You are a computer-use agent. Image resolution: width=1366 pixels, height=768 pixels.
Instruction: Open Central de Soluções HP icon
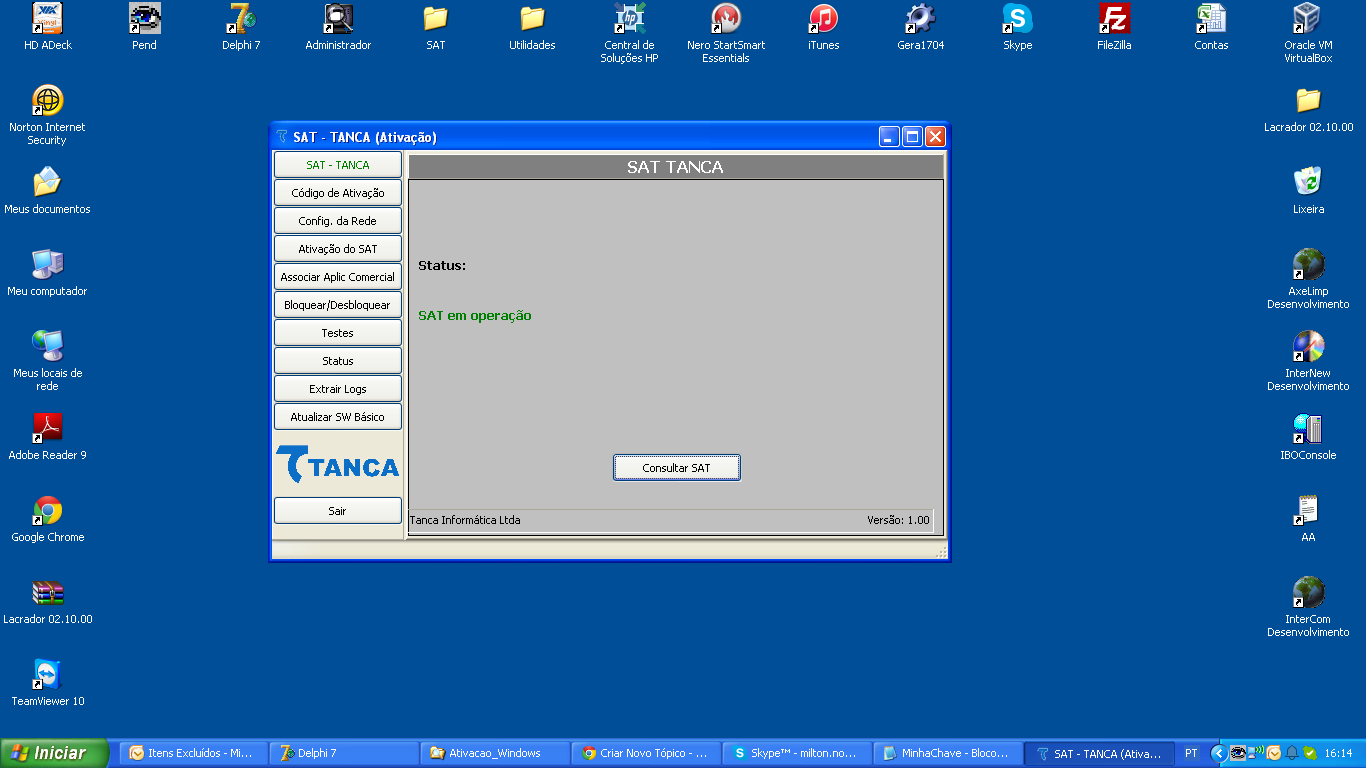(629, 33)
